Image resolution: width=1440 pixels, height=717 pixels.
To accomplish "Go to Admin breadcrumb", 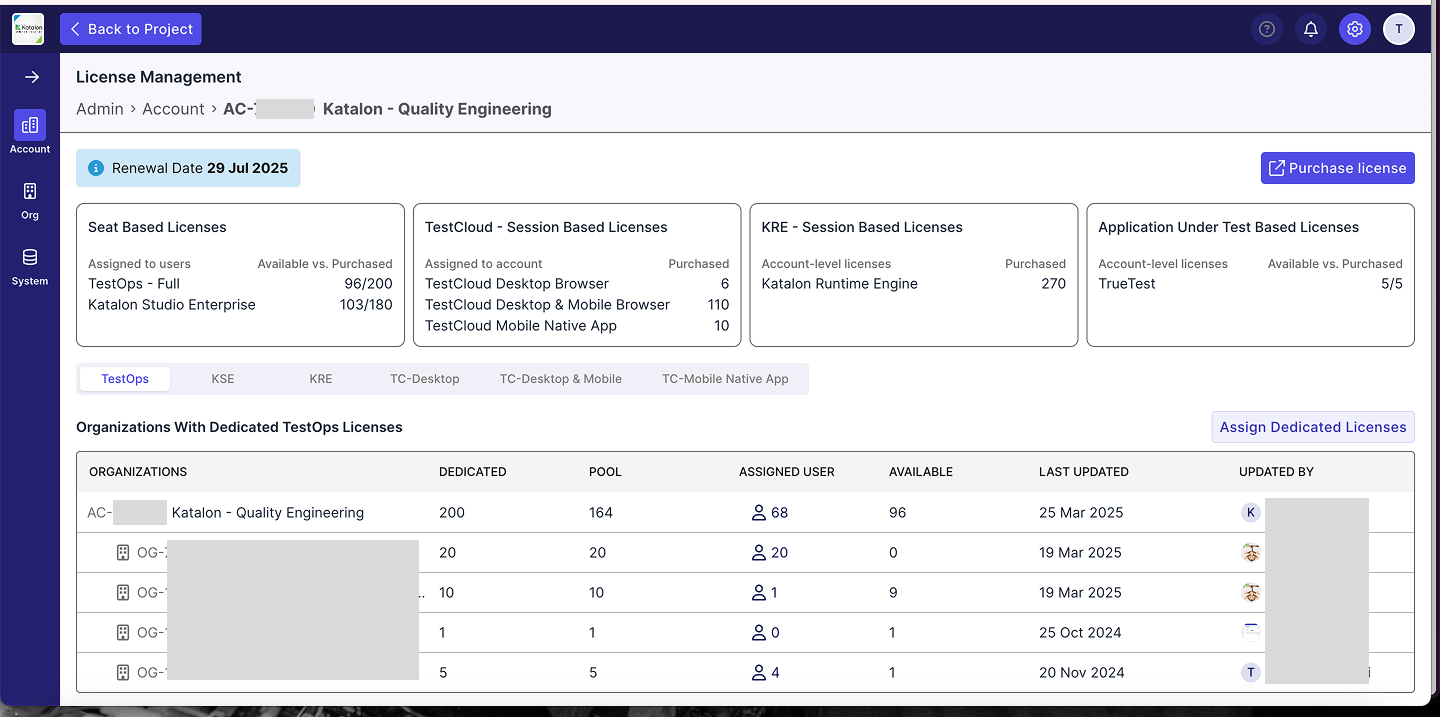I will click(100, 109).
